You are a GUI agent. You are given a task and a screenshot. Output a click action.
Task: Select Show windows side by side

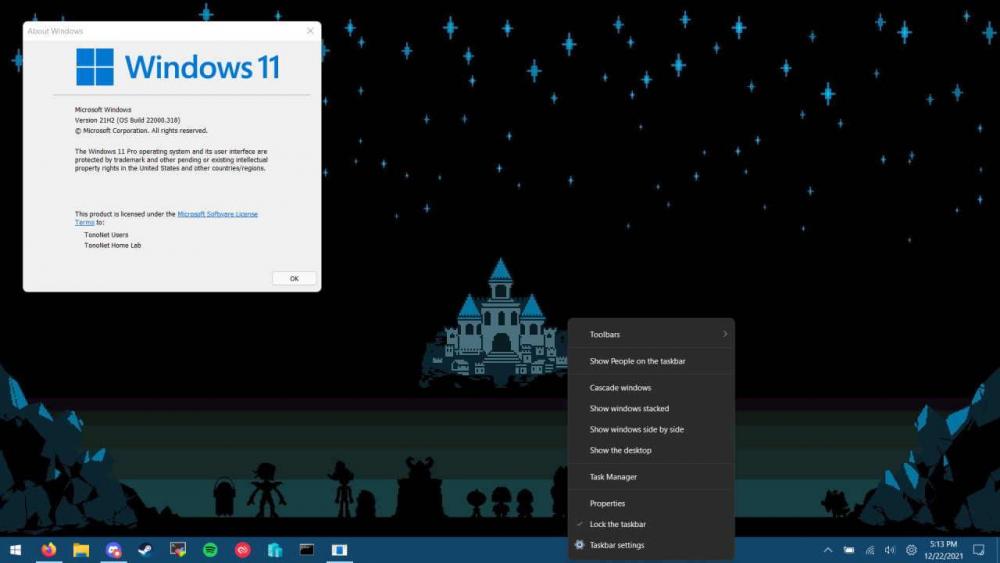pyautogui.click(x=636, y=429)
